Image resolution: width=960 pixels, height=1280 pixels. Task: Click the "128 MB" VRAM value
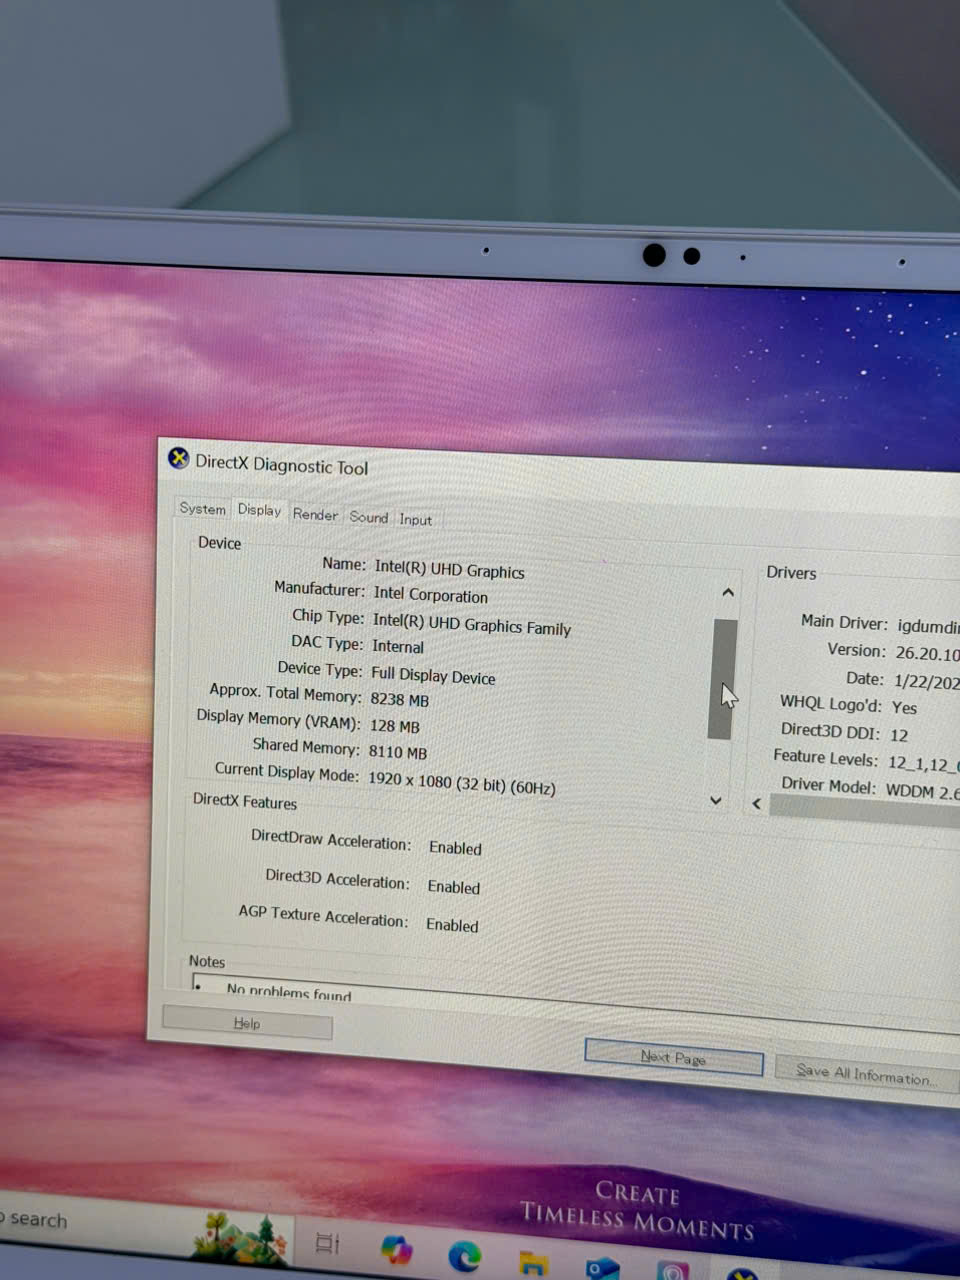pyautogui.click(x=395, y=726)
